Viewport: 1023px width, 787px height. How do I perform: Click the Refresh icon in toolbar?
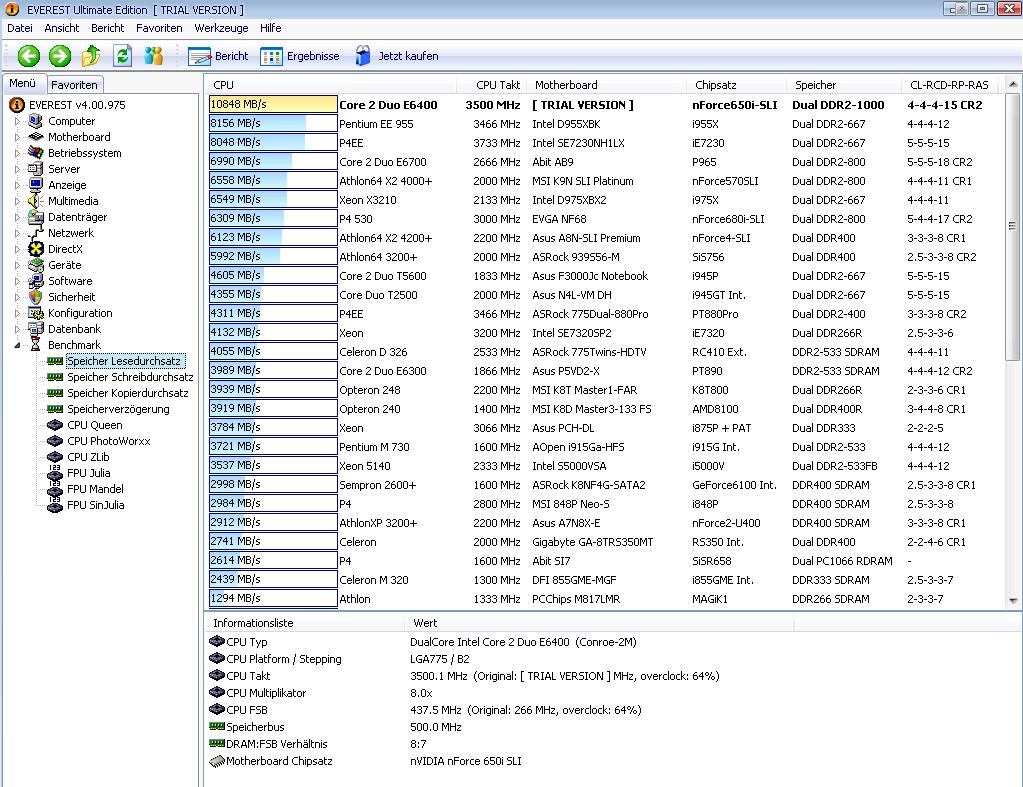click(x=122, y=56)
